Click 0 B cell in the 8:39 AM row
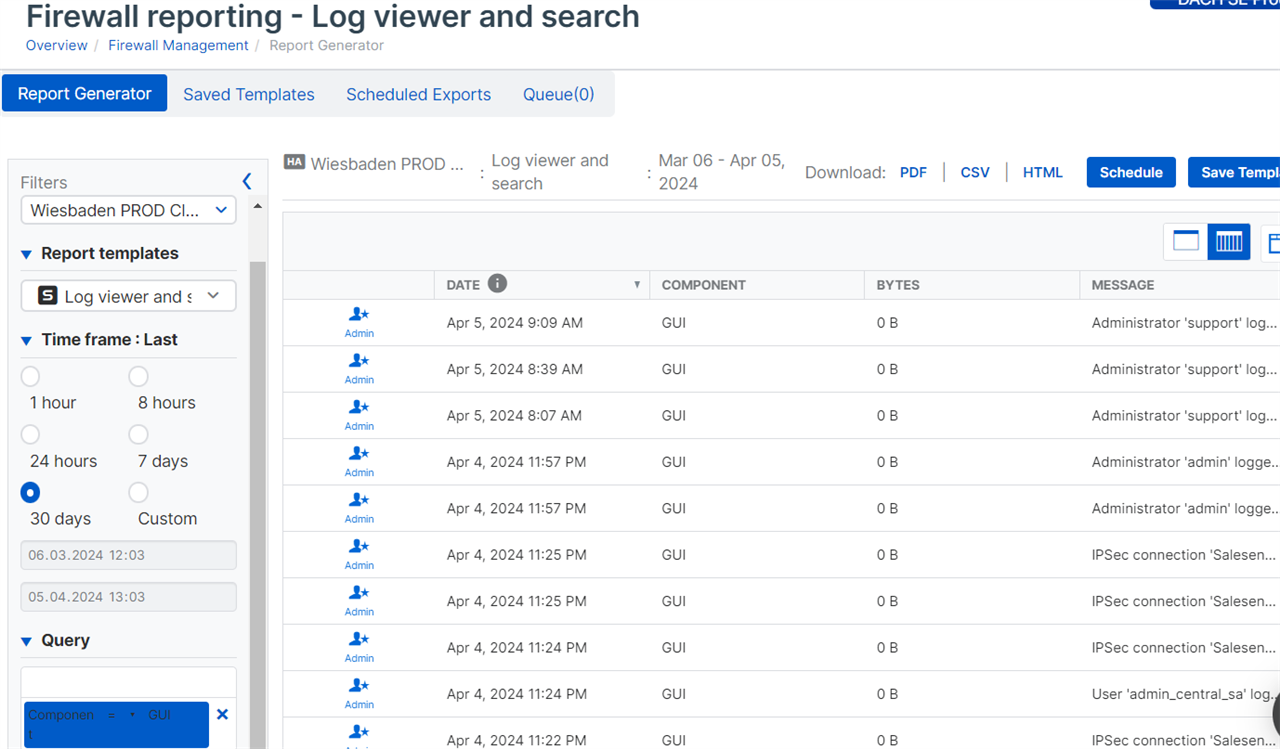 (x=887, y=369)
